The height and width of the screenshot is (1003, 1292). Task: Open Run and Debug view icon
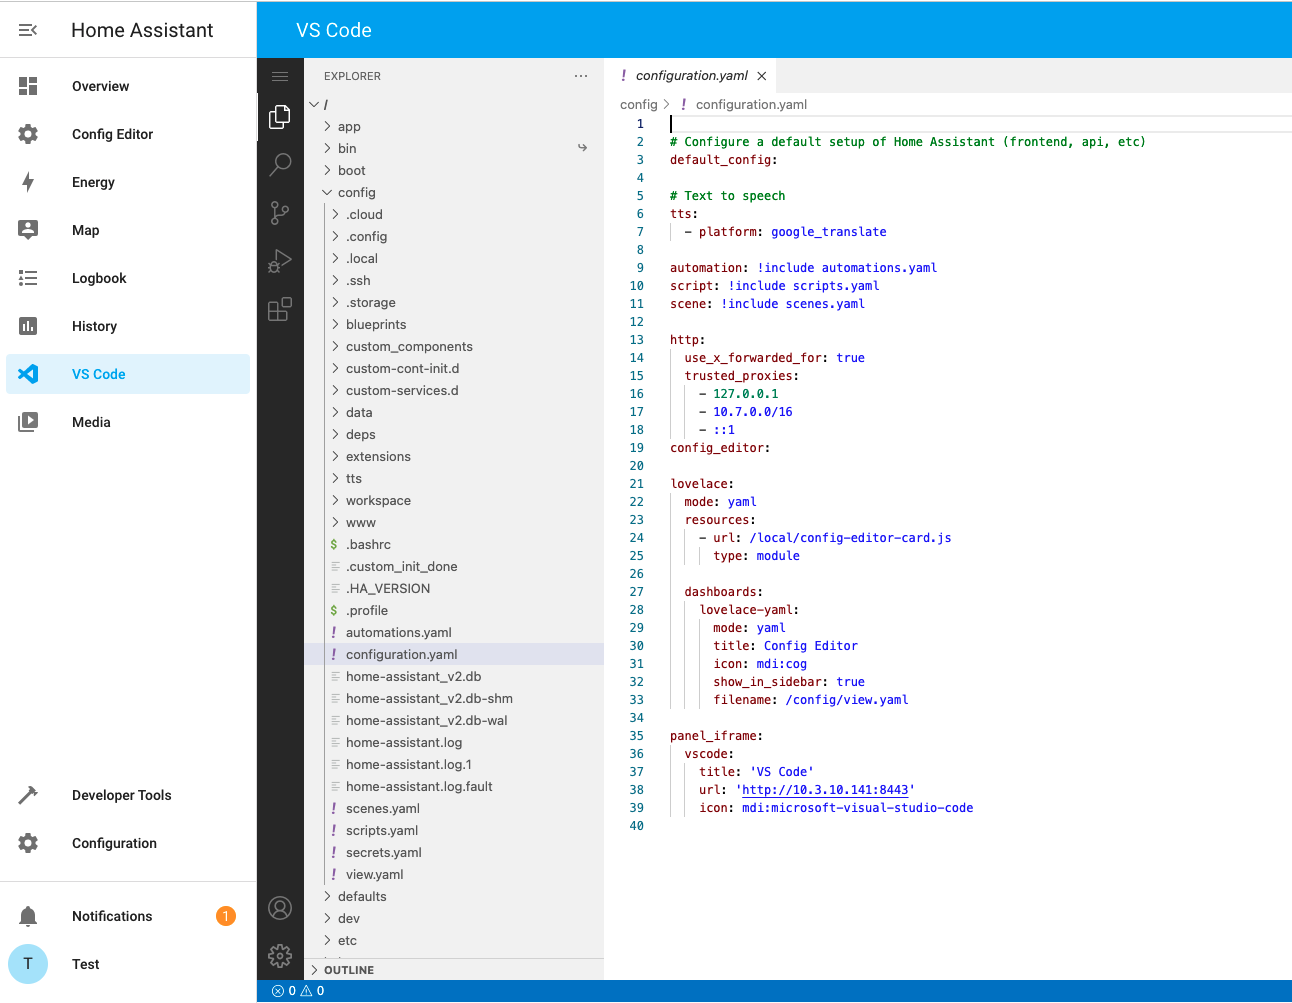click(280, 261)
